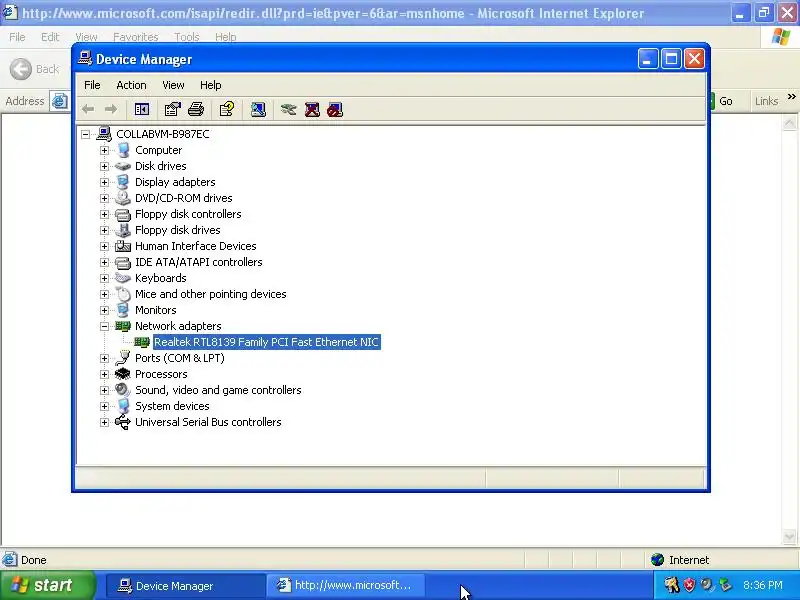Expand the Internet Explorer Links toolbar chevron
Screen dimensions: 800x600
791,97
